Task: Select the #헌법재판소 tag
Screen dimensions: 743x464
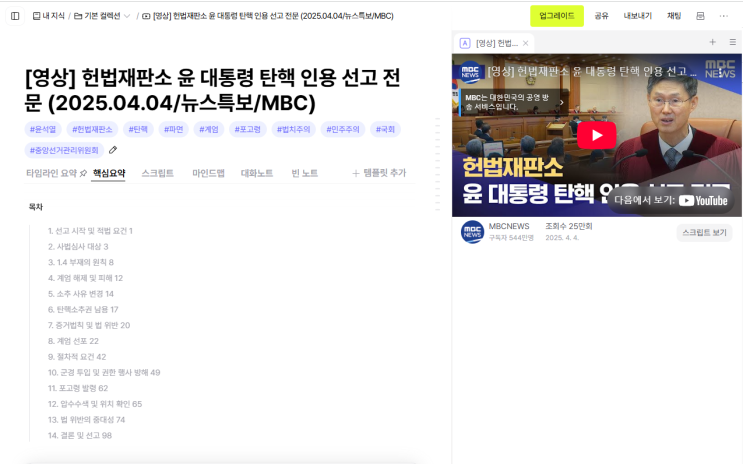Action: [92, 129]
